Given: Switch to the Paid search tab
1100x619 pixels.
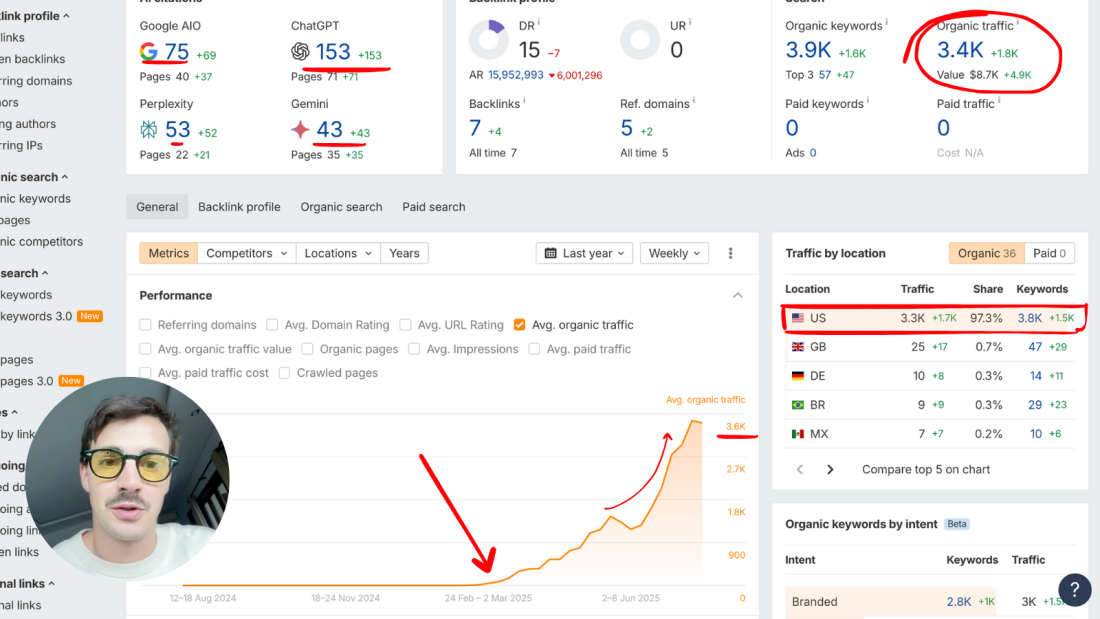Looking at the screenshot, I should (434, 207).
